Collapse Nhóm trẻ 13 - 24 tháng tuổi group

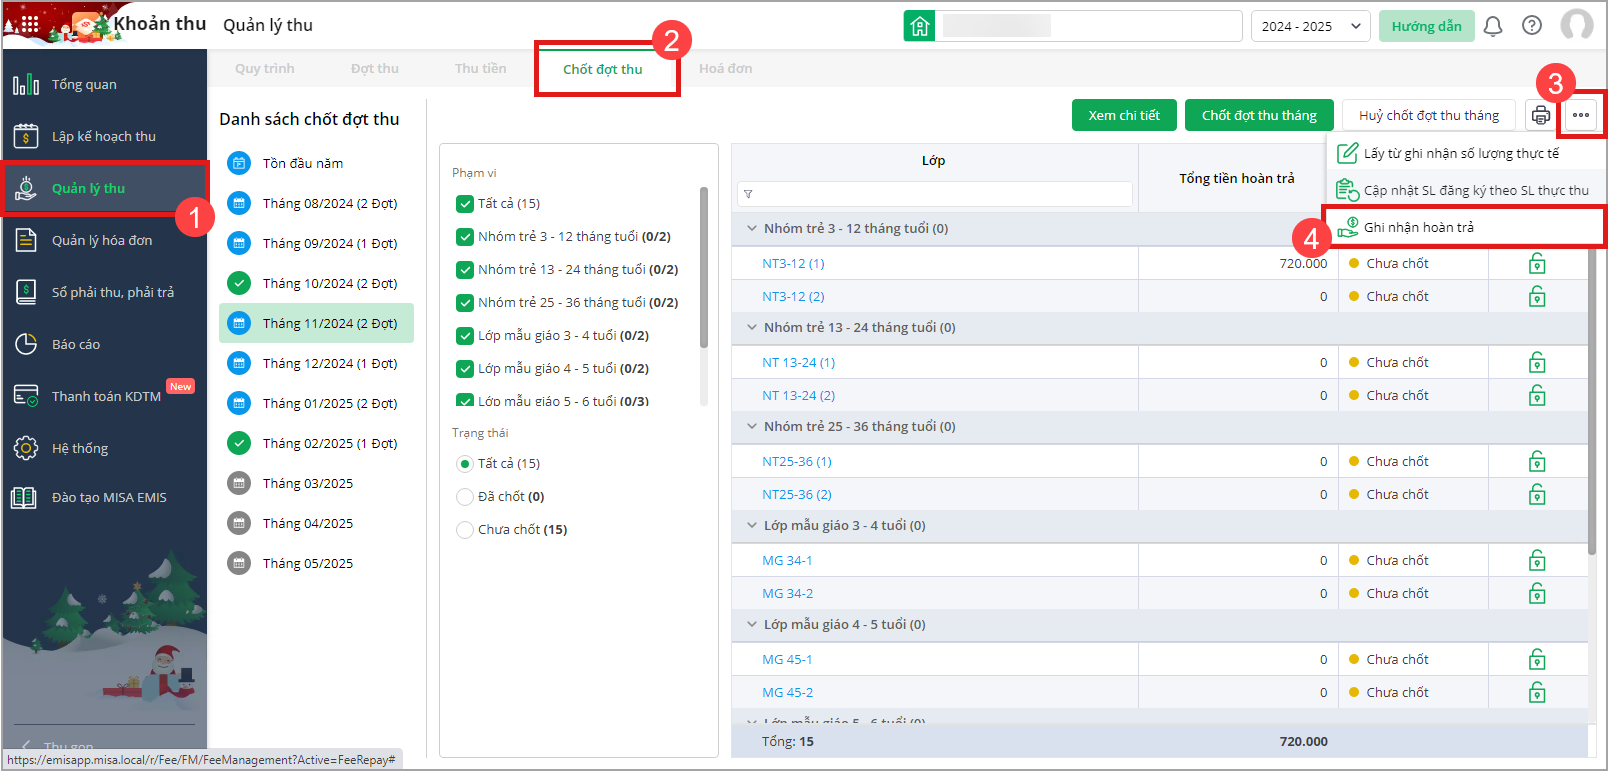pos(752,327)
